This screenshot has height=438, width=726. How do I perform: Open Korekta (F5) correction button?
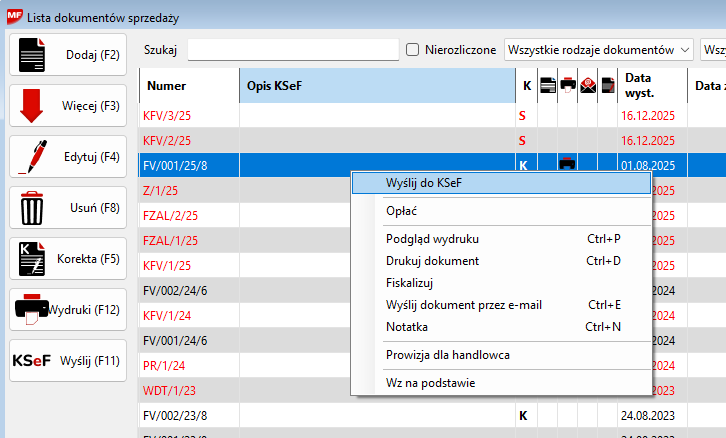[x=67, y=258]
